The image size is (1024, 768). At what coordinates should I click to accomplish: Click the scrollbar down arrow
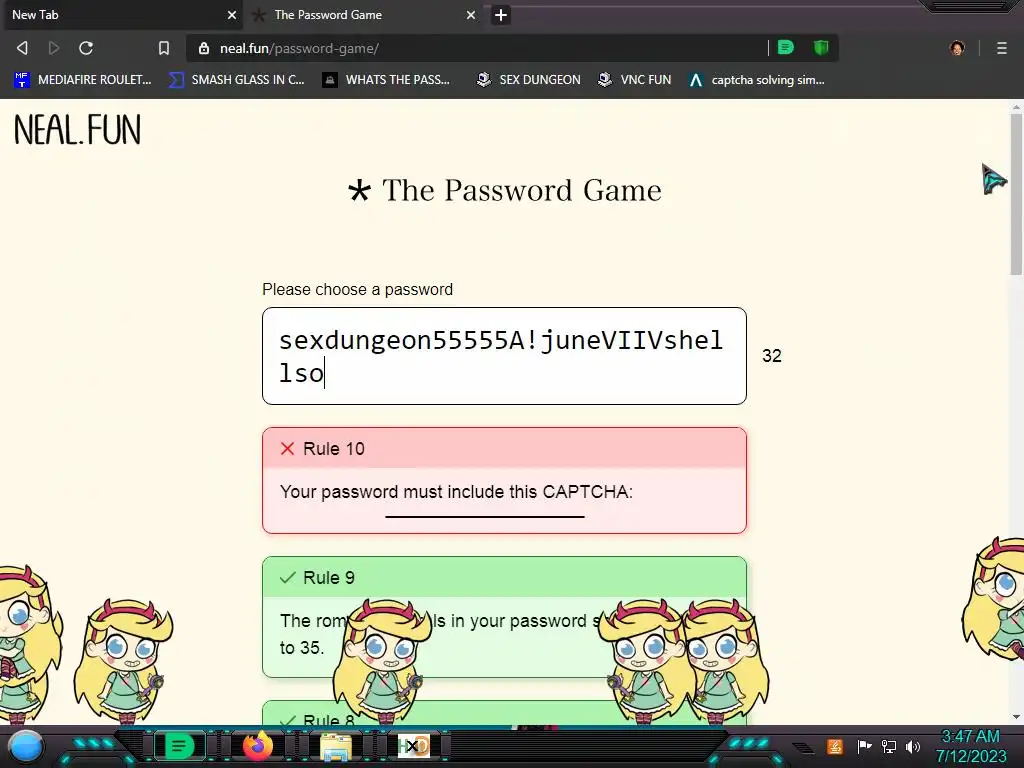click(x=1016, y=716)
